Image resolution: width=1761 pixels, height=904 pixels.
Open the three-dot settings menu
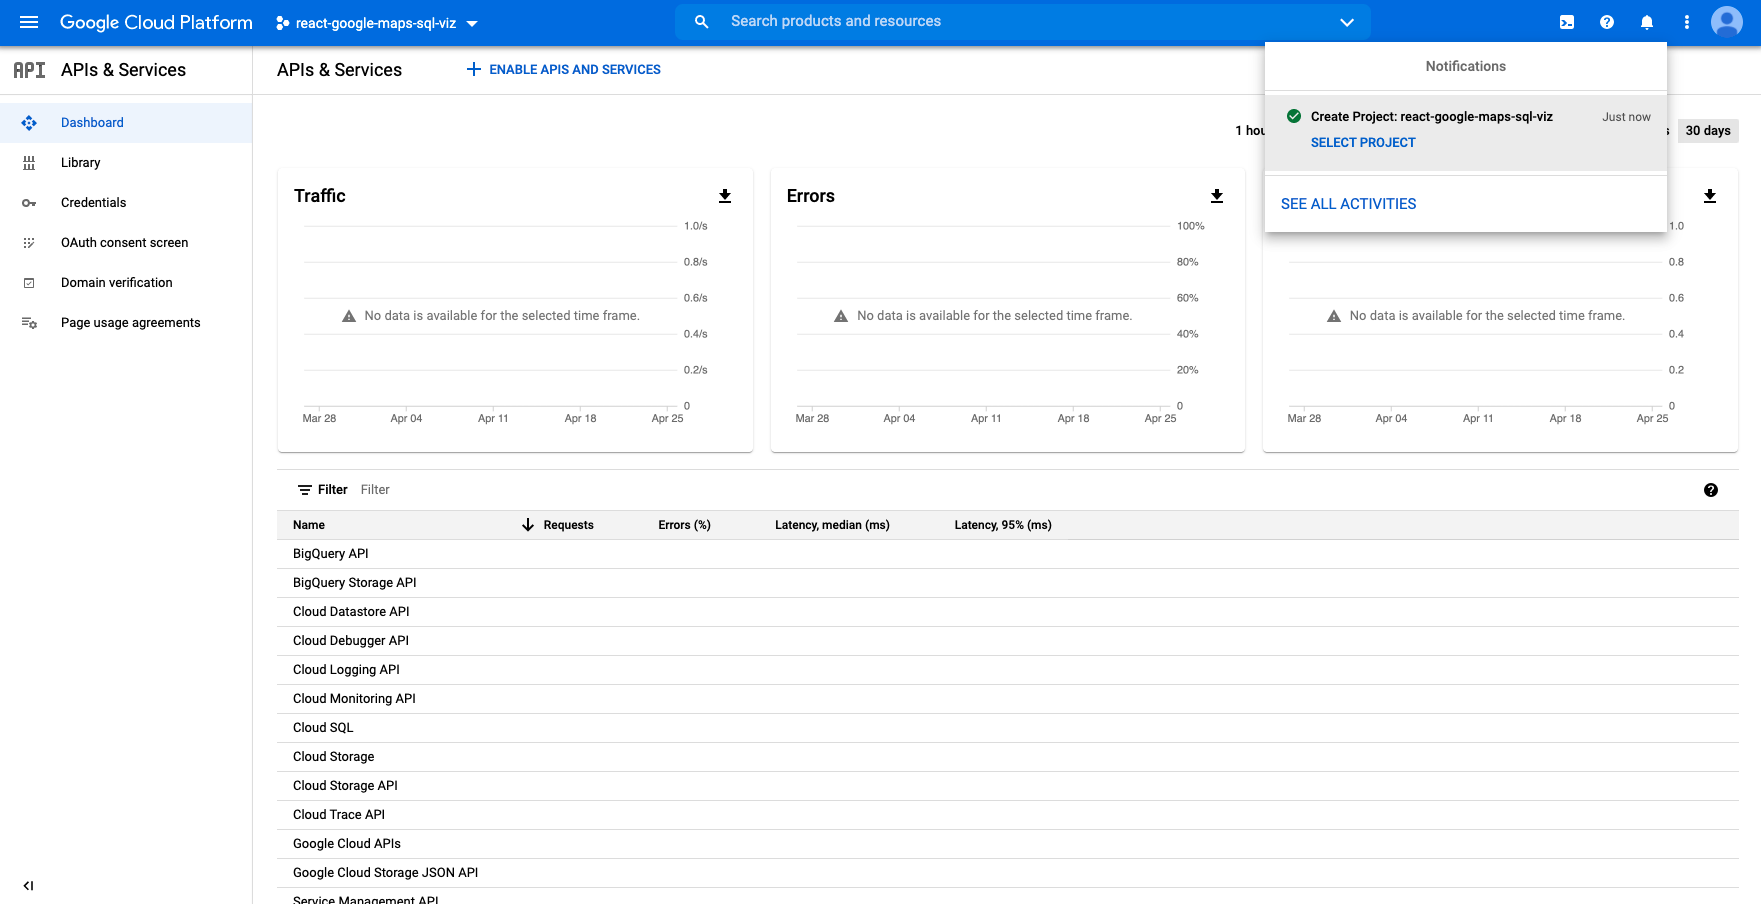point(1687,22)
